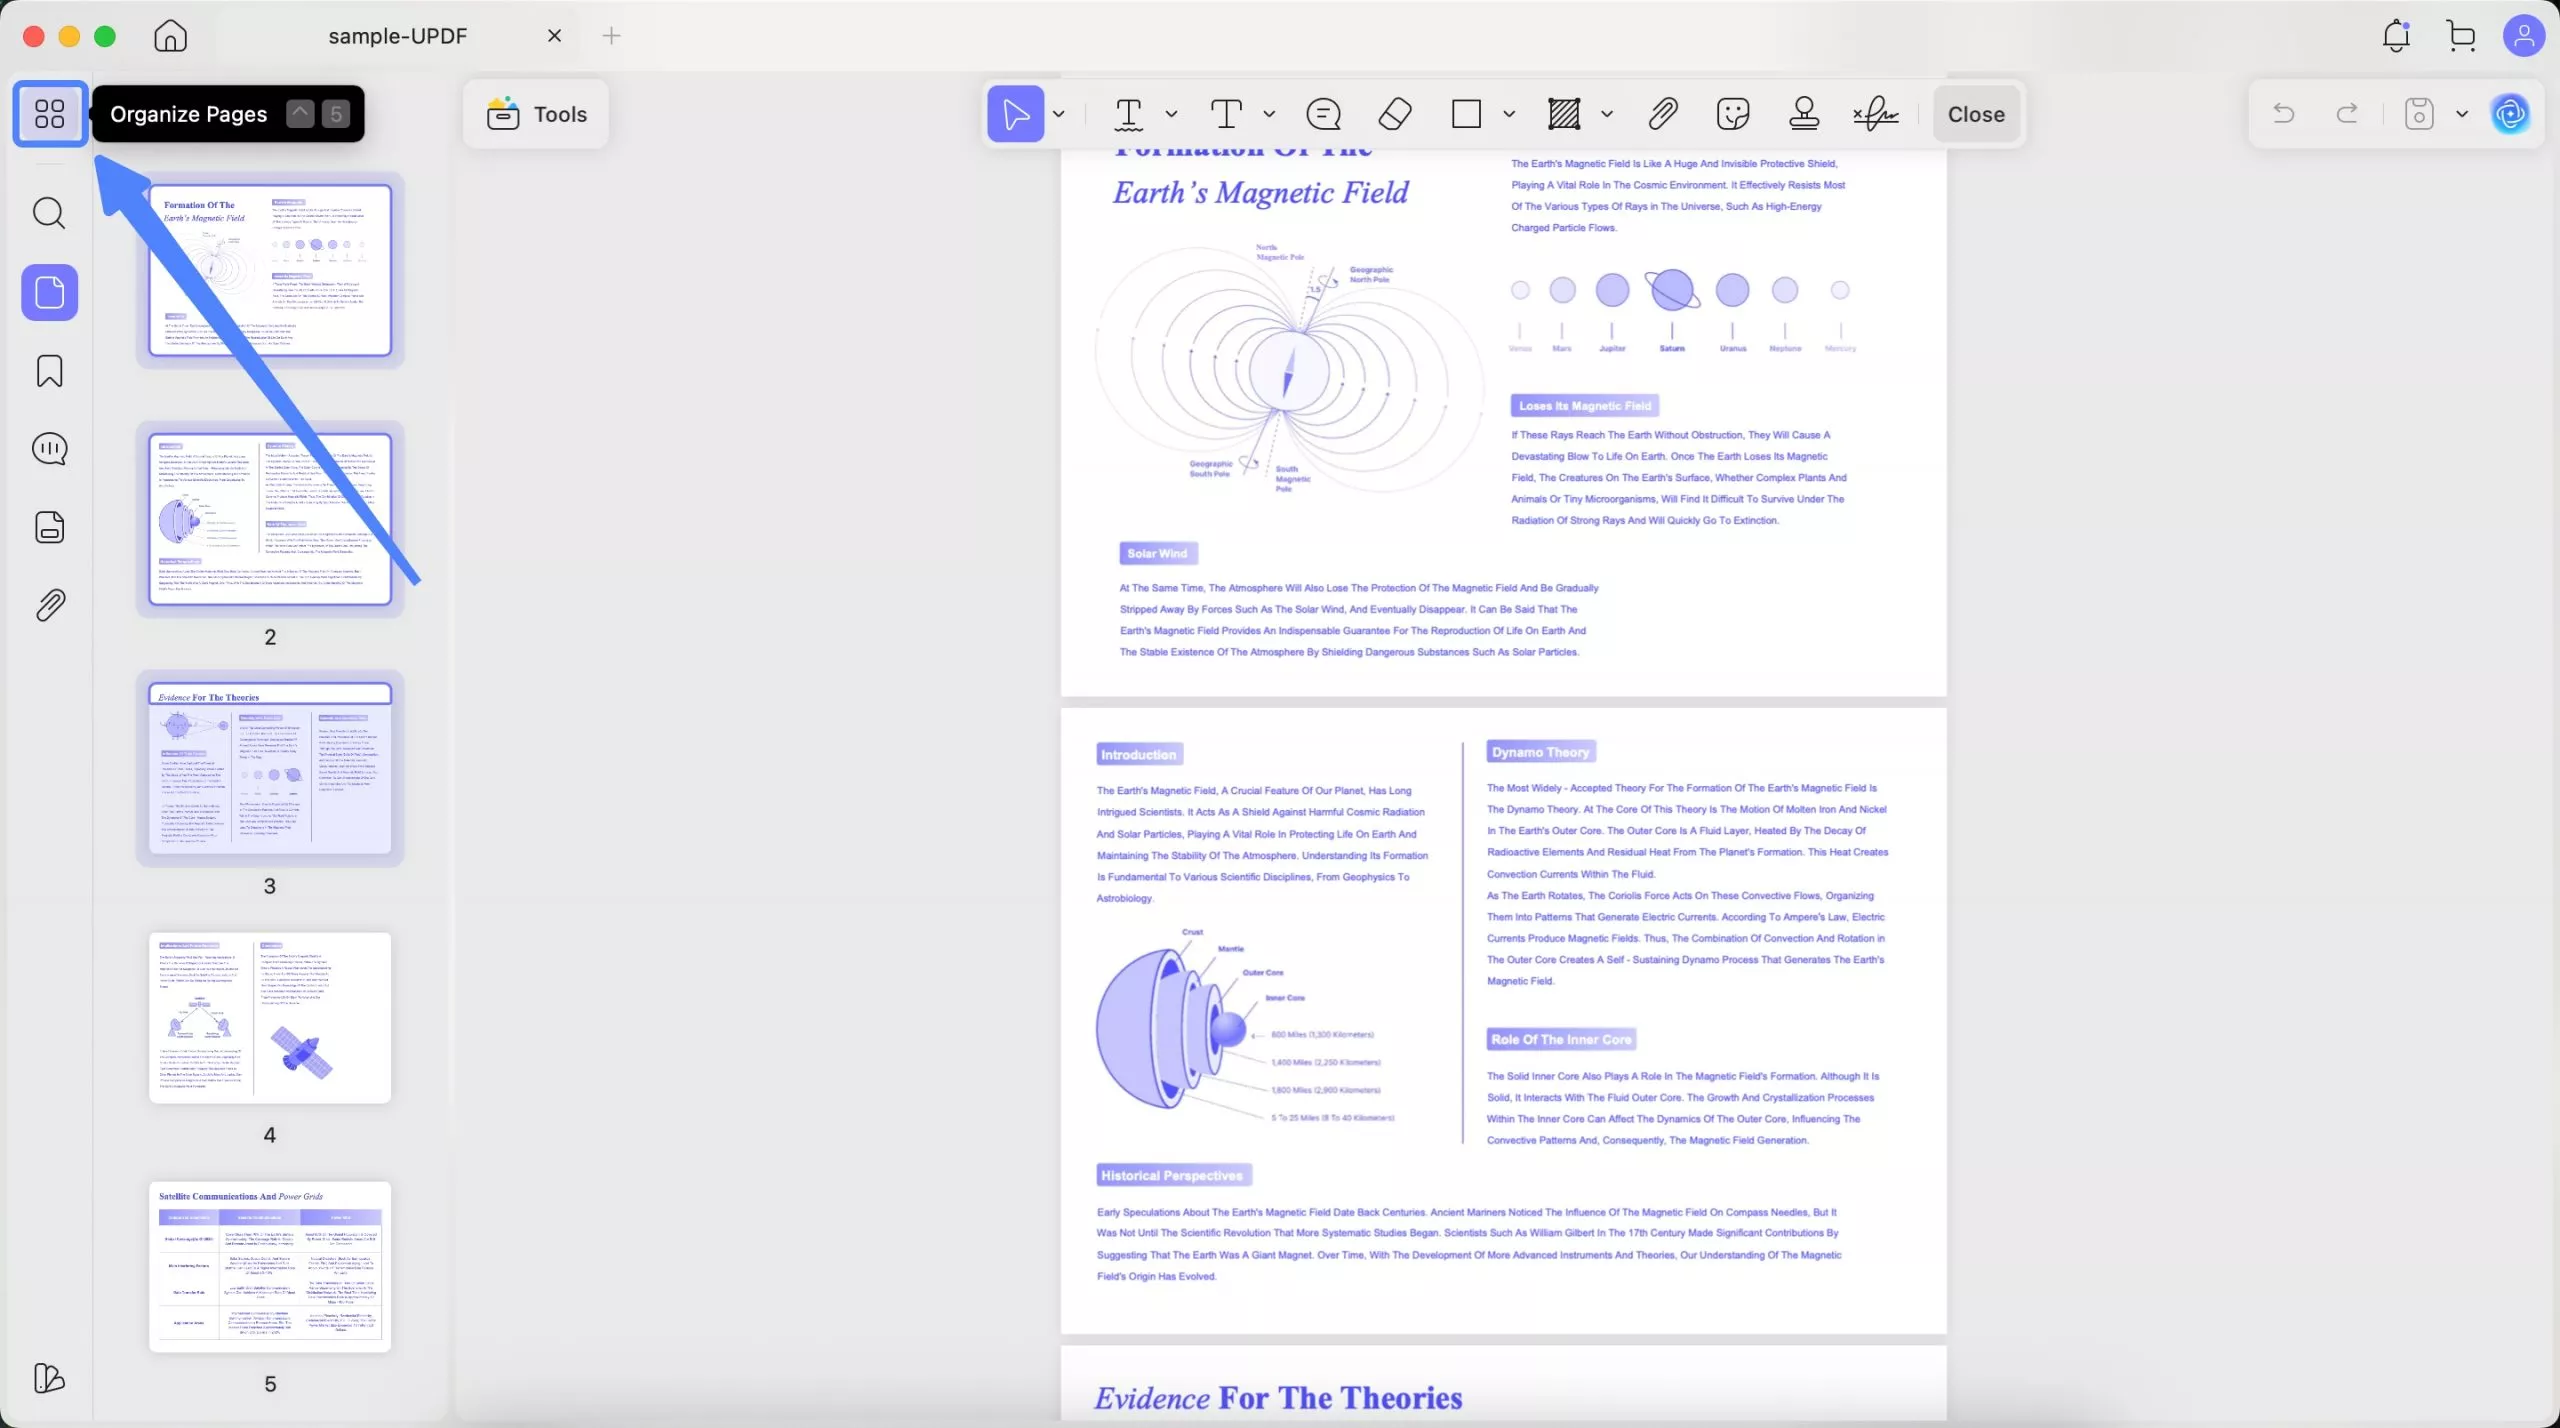Open the notifications bell
The height and width of the screenshot is (1428, 2560).
2396,36
